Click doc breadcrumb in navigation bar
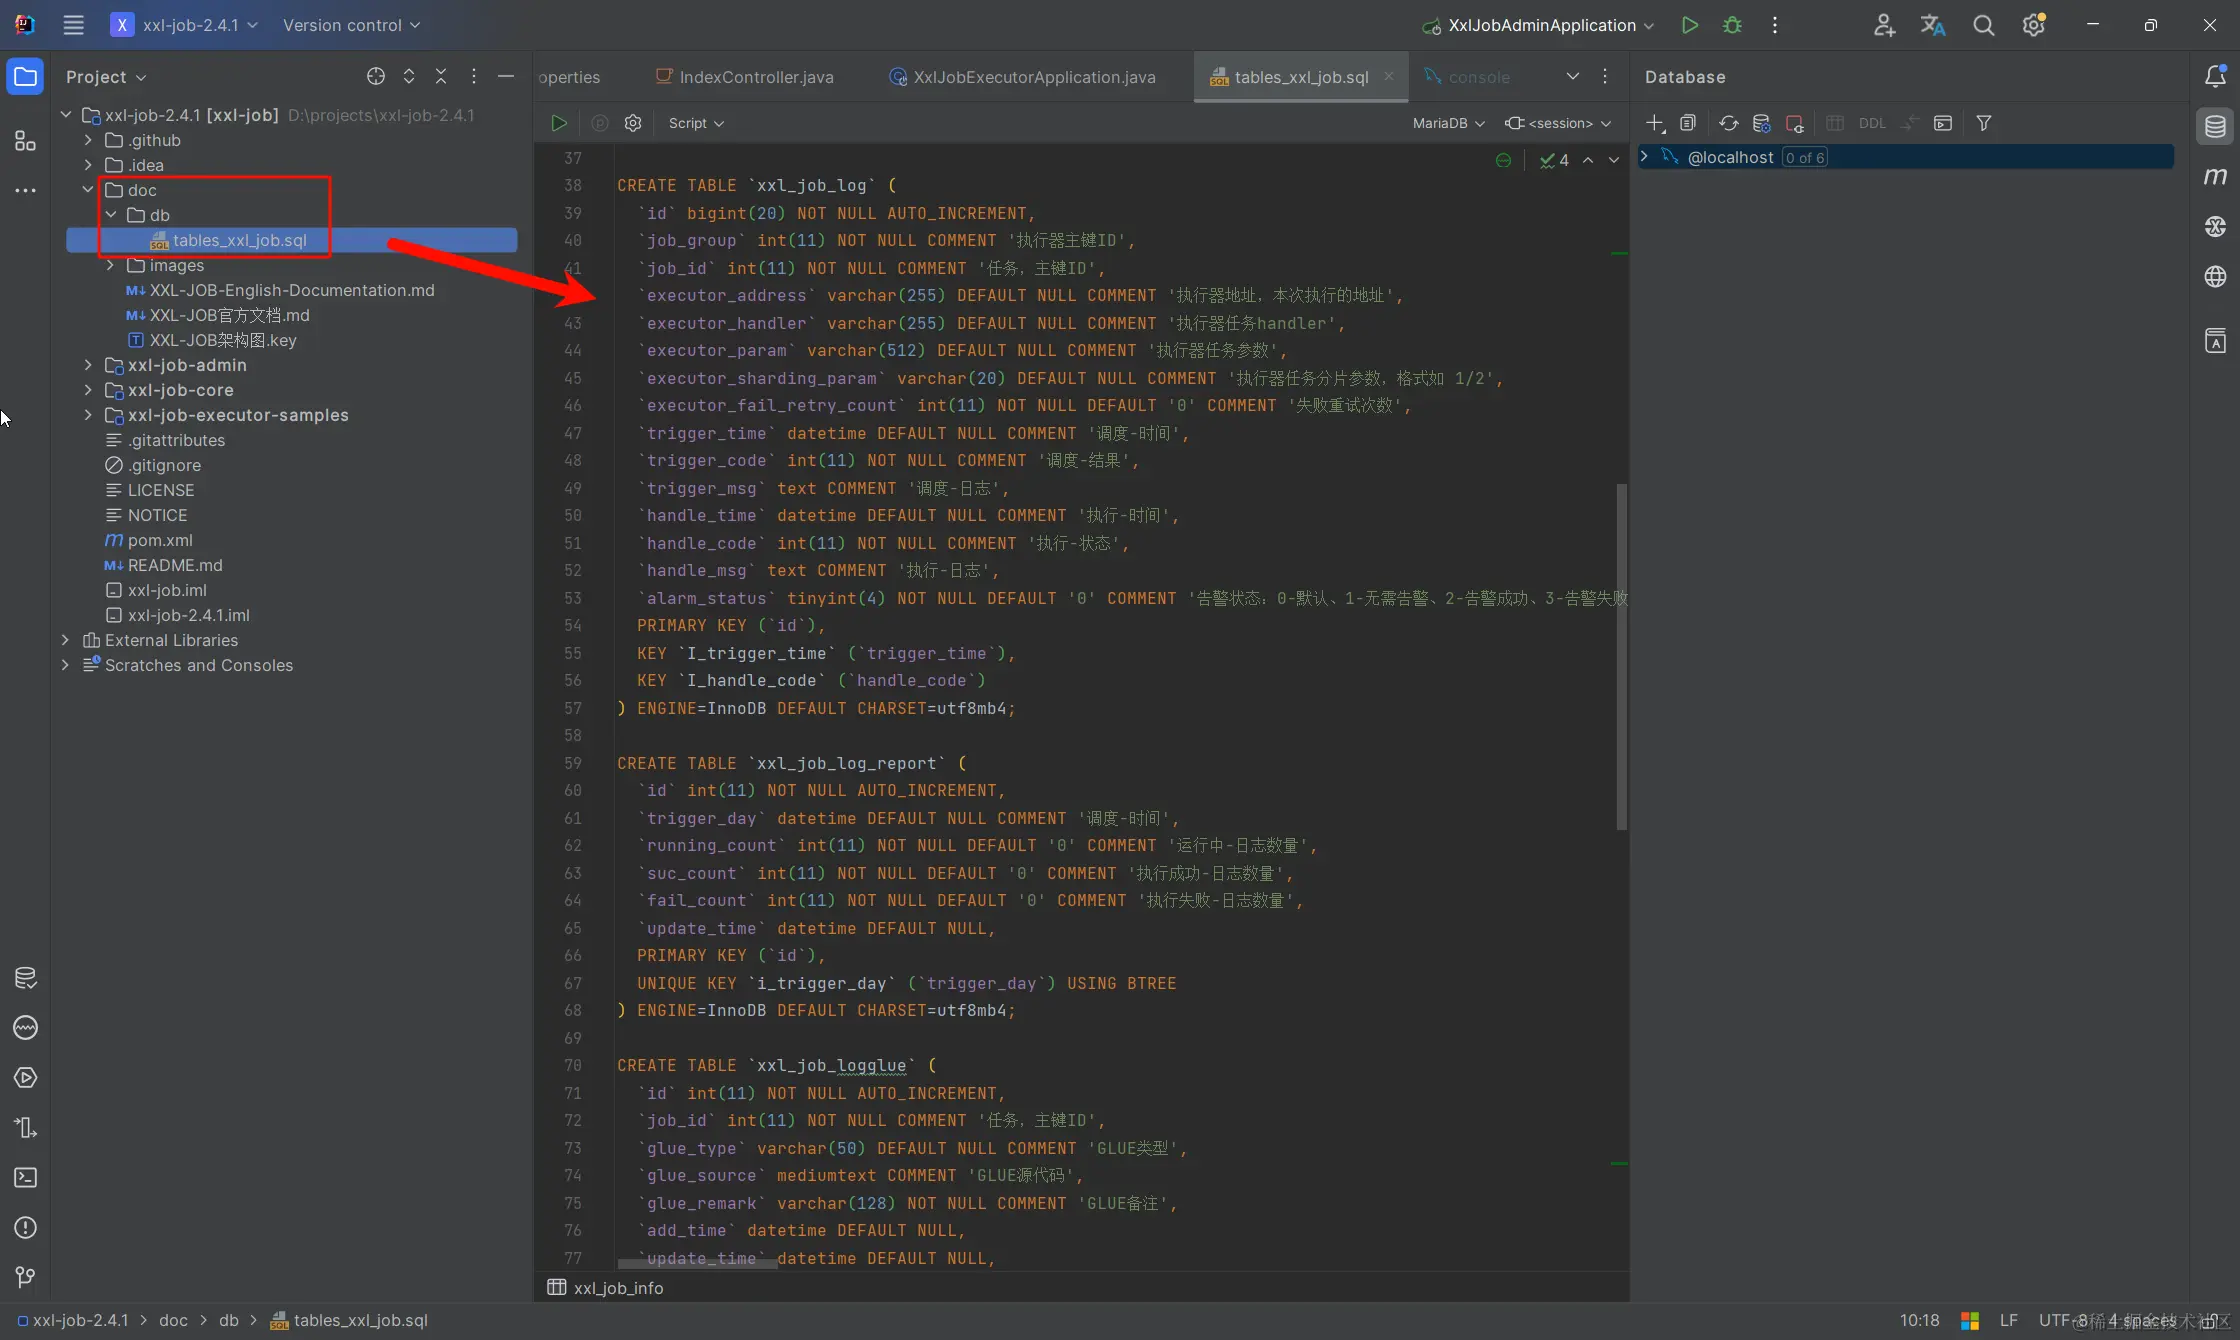The width and height of the screenshot is (2240, 1340). coord(173,1320)
